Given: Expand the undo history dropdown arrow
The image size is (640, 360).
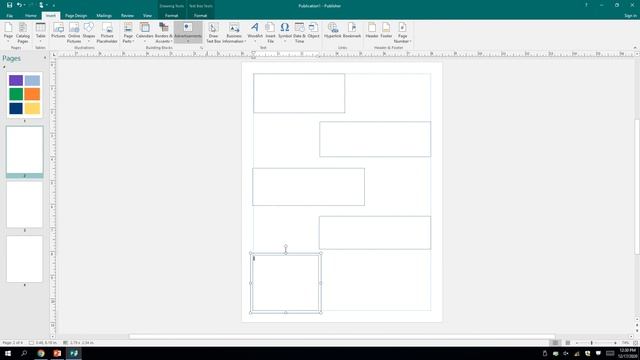Looking at the screenshot, I should pyautogui.click(x=24, y=5).
